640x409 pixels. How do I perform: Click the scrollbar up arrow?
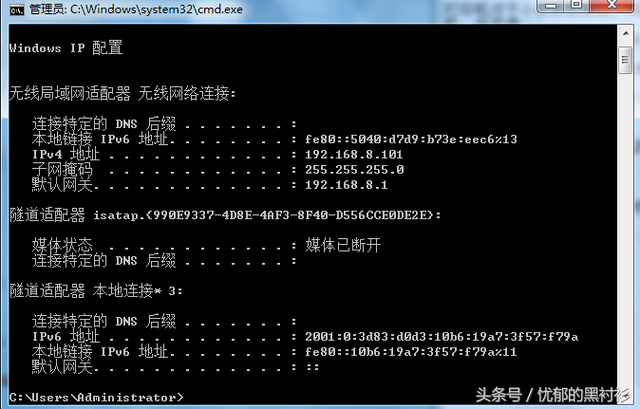coord(626,33)
